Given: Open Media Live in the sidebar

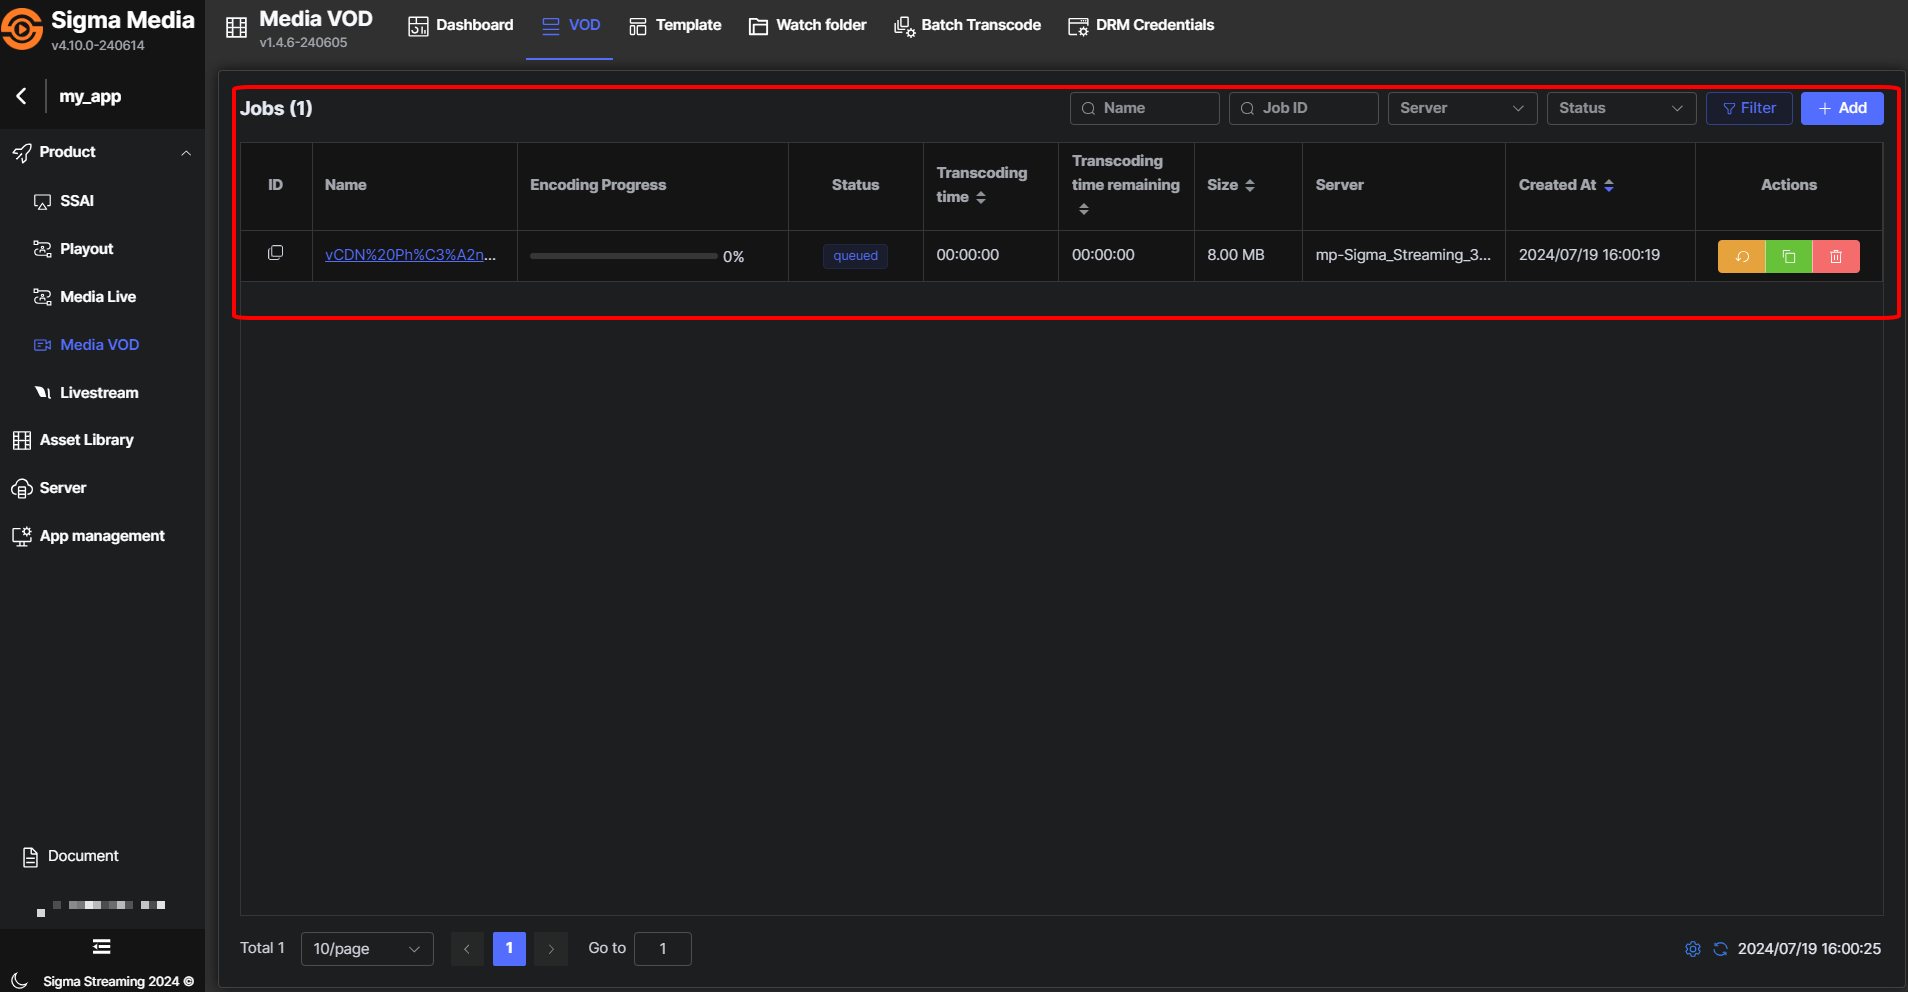Looking at the screenshot, I should (97, 297).
